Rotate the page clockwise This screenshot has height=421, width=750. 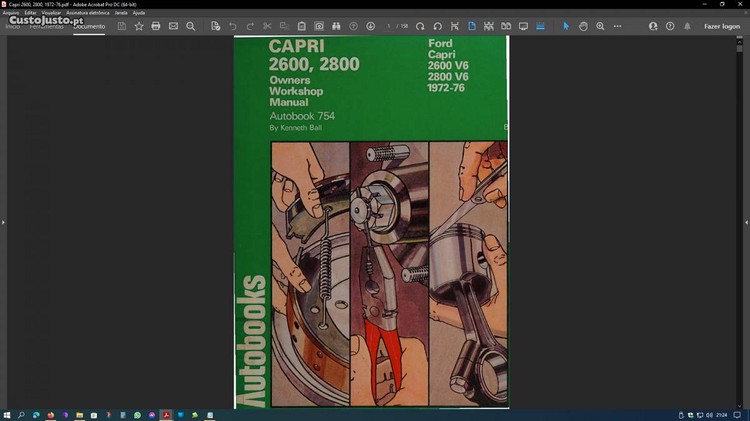[420, 26]
